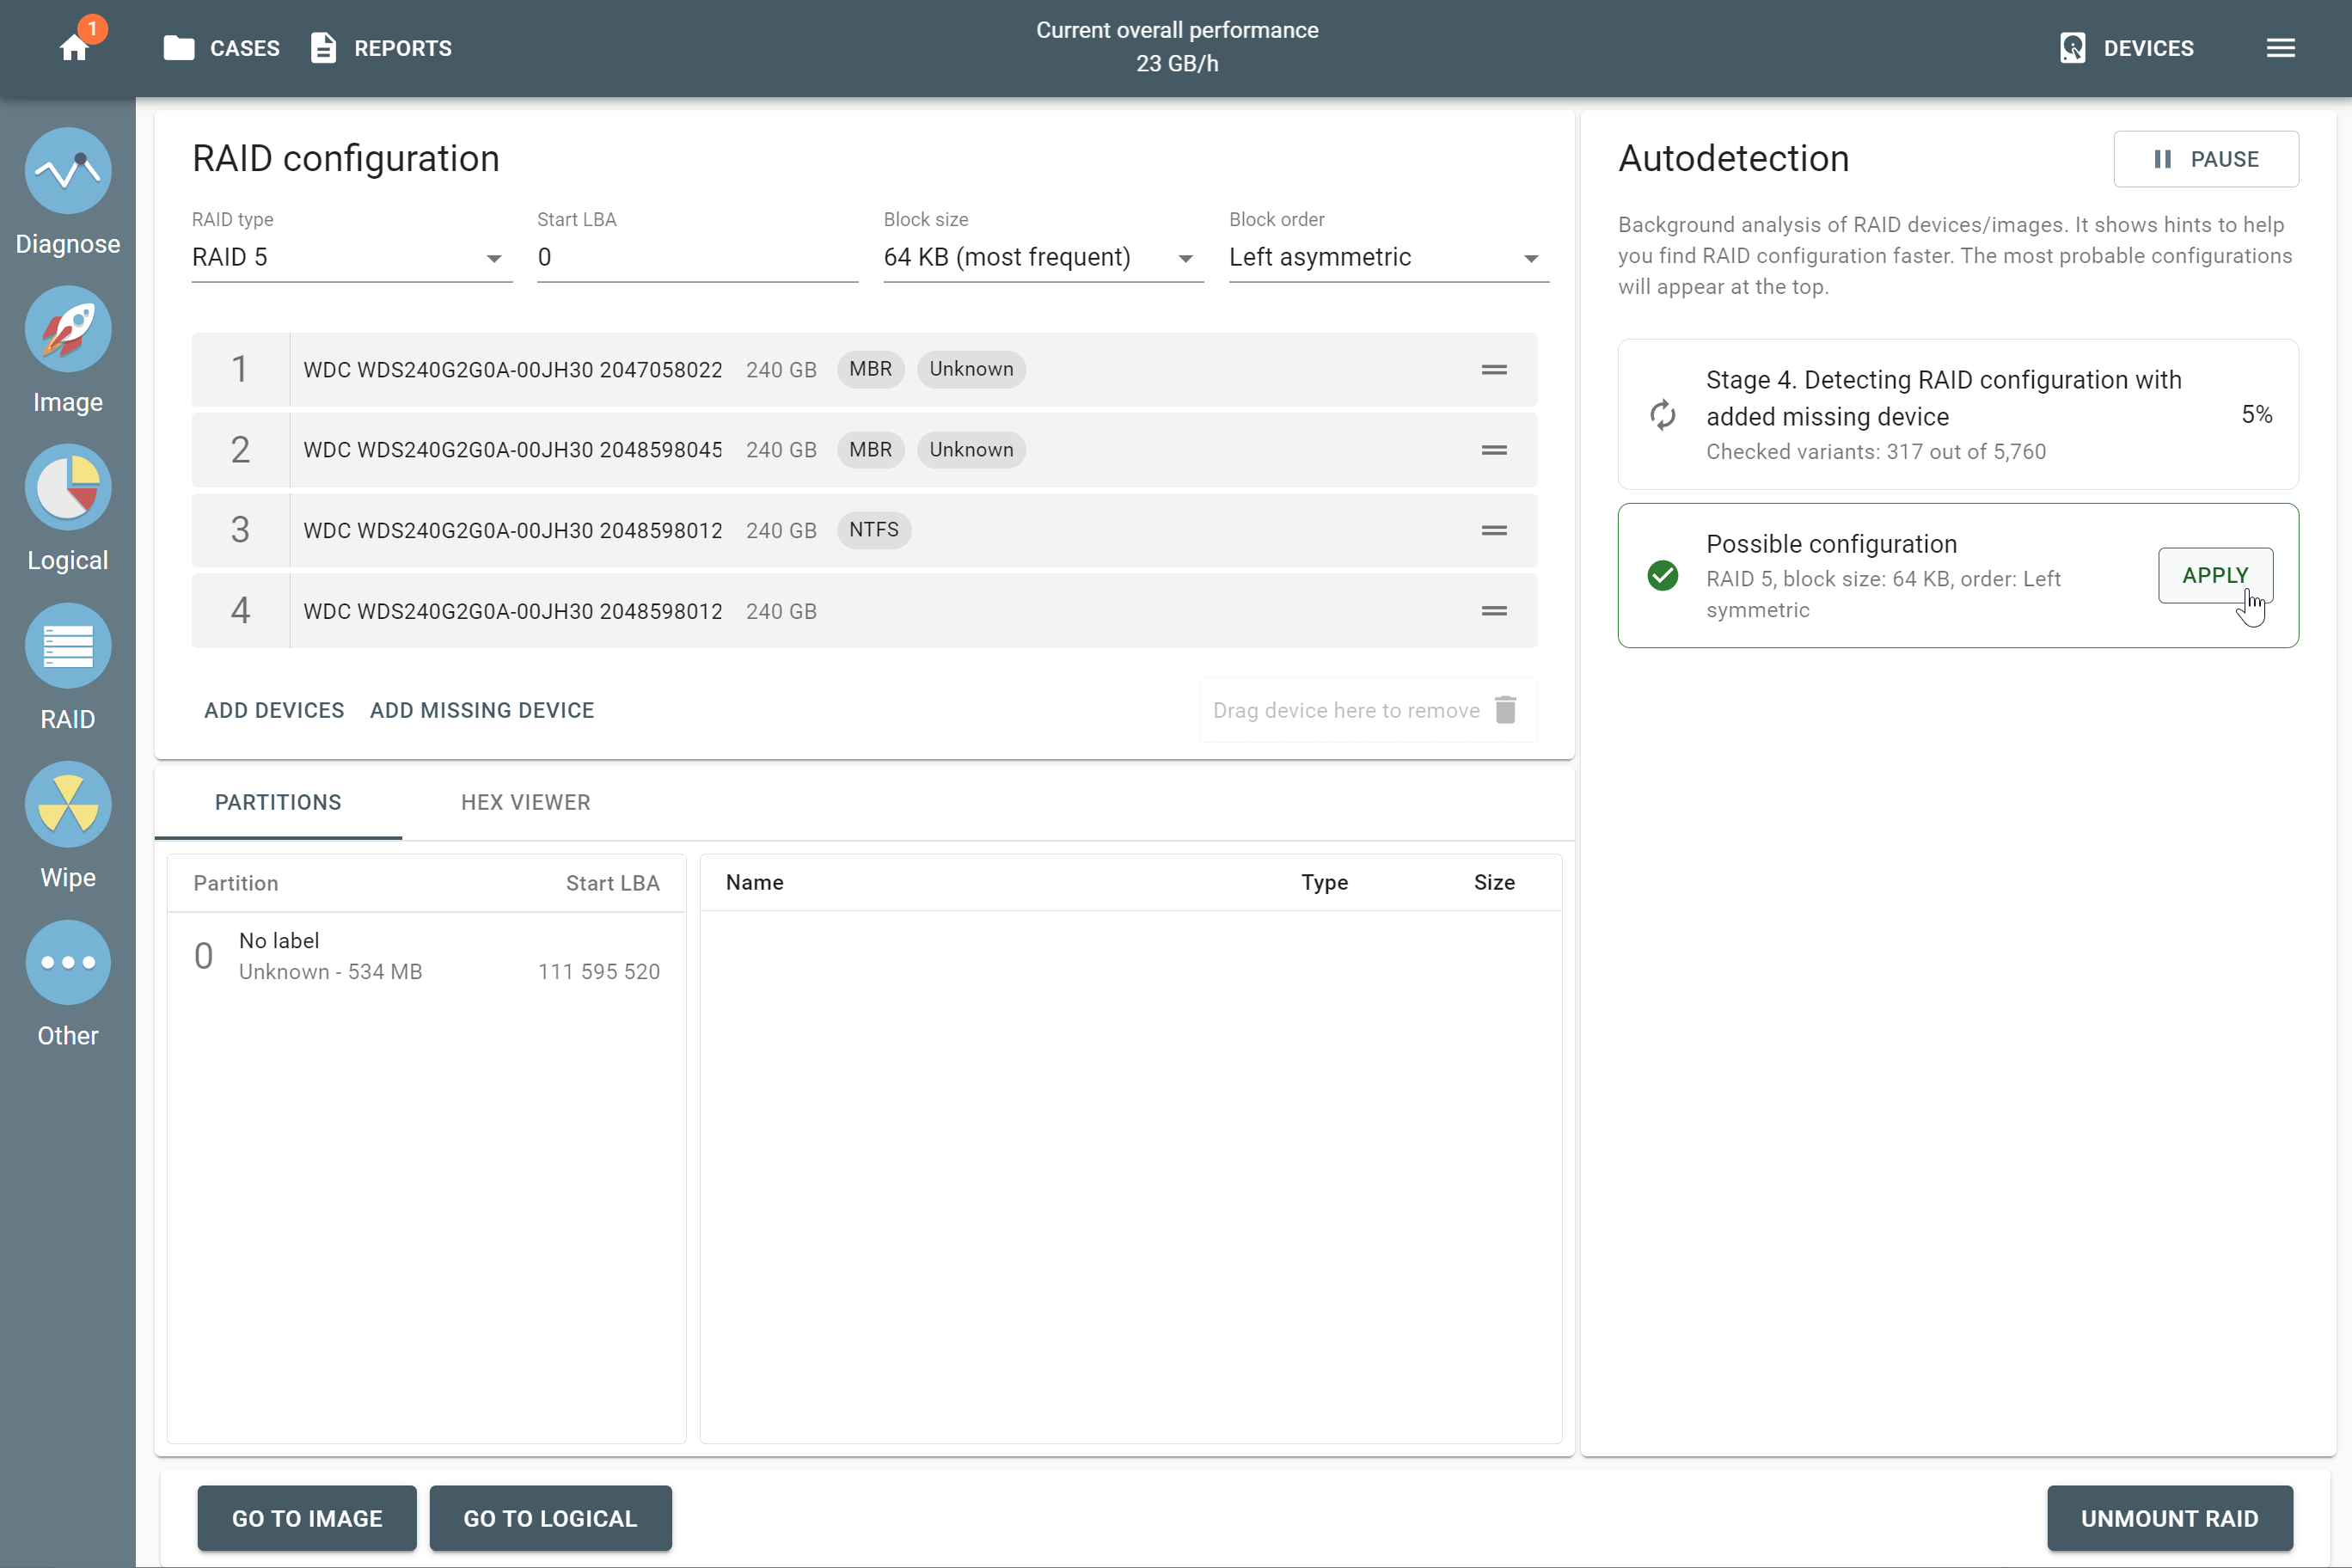Click Unmount RAID button

(2169, 1518)
